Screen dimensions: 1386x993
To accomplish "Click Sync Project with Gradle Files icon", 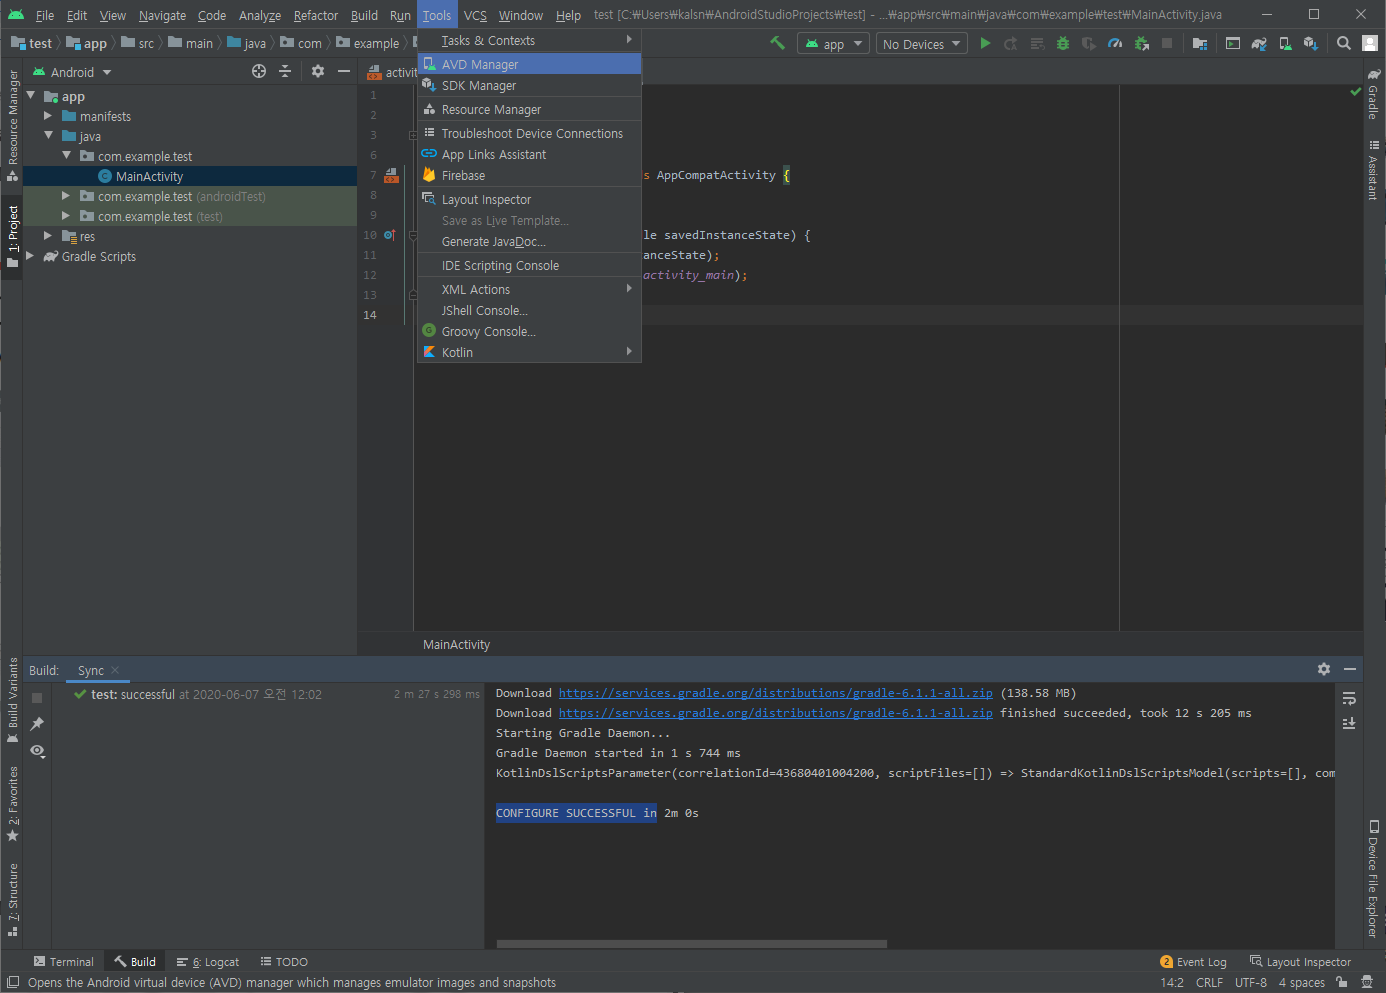I will click(x=1259, y=43).
